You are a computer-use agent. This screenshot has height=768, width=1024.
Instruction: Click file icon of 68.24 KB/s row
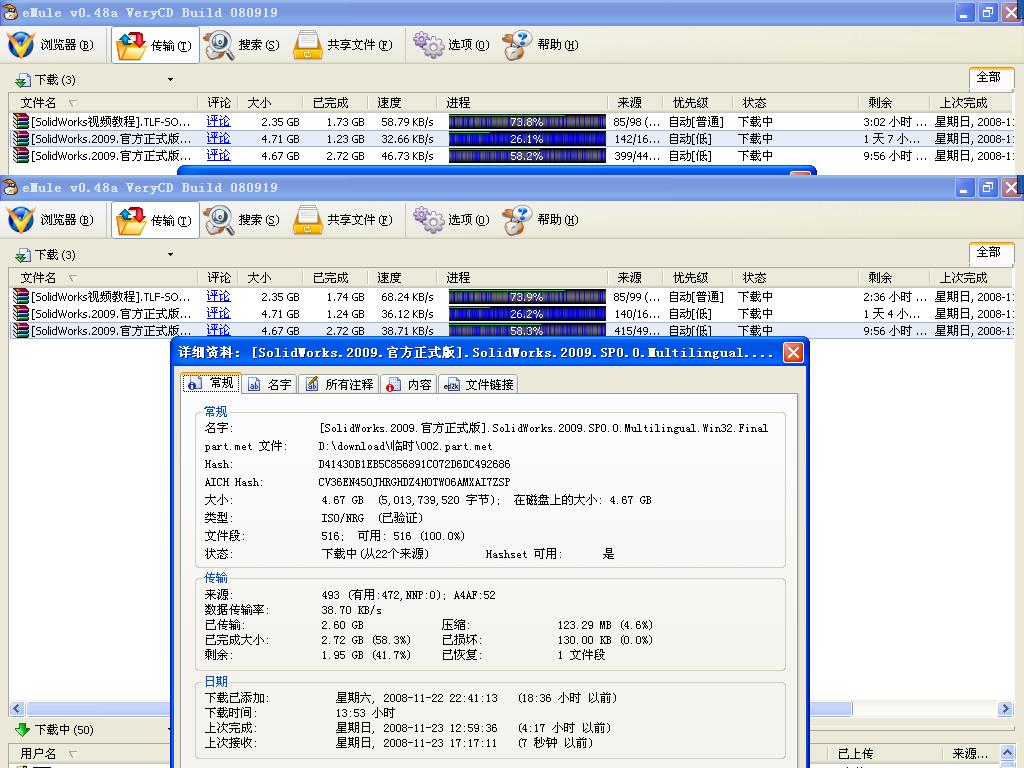[x=21, y=296]
